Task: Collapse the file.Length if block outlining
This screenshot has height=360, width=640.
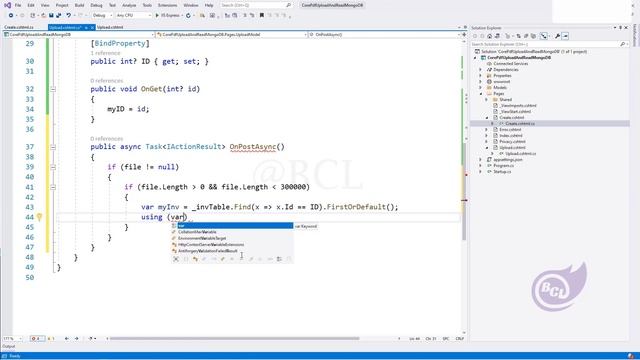Action: tap(53, 187)
